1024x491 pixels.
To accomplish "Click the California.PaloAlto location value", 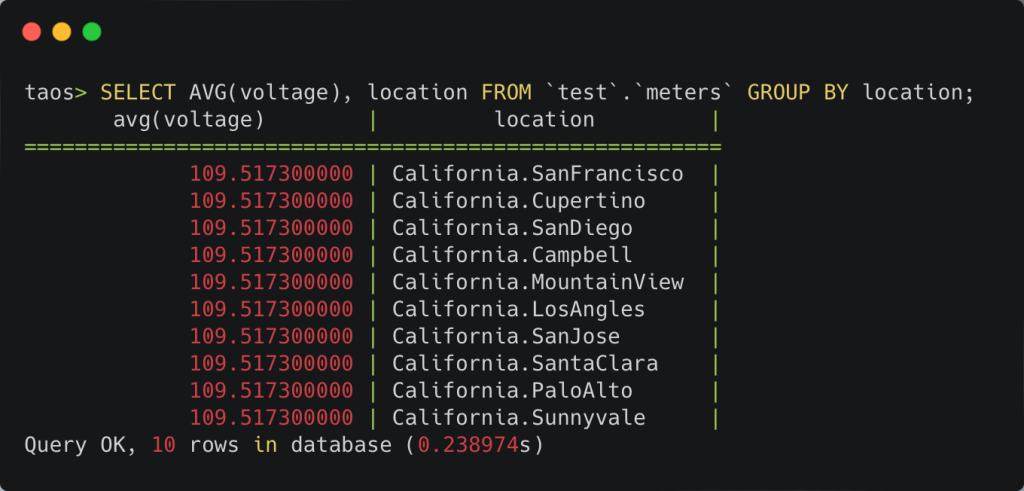I will [512, 390].
